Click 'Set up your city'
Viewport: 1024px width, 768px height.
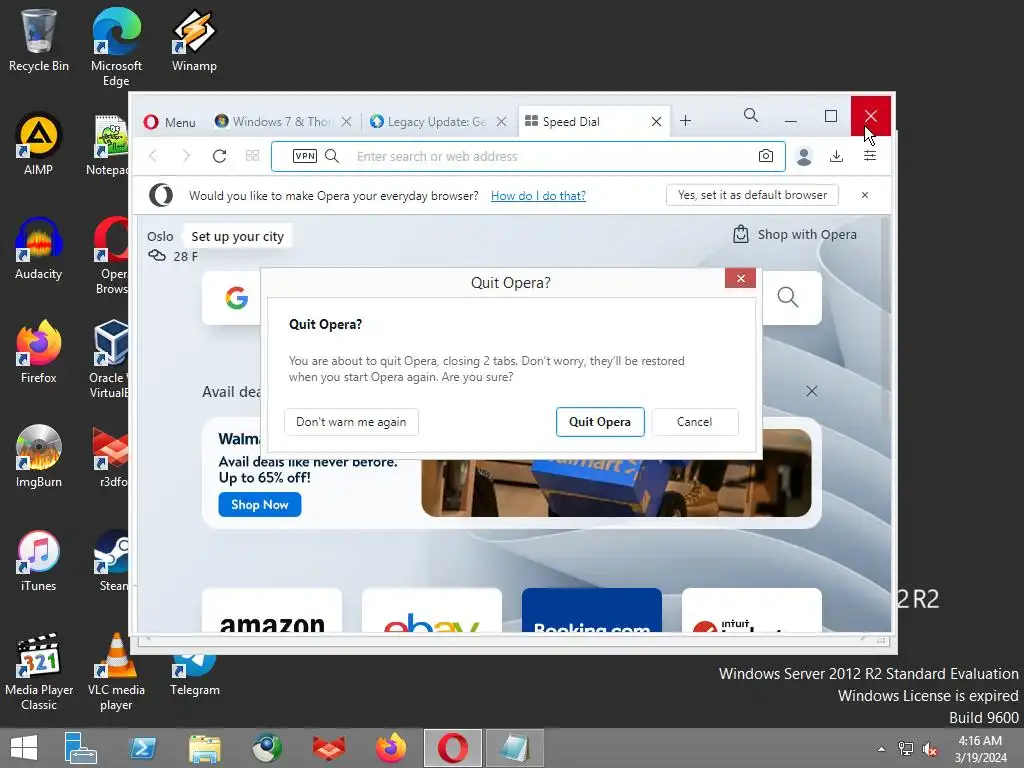click(238, 237)
